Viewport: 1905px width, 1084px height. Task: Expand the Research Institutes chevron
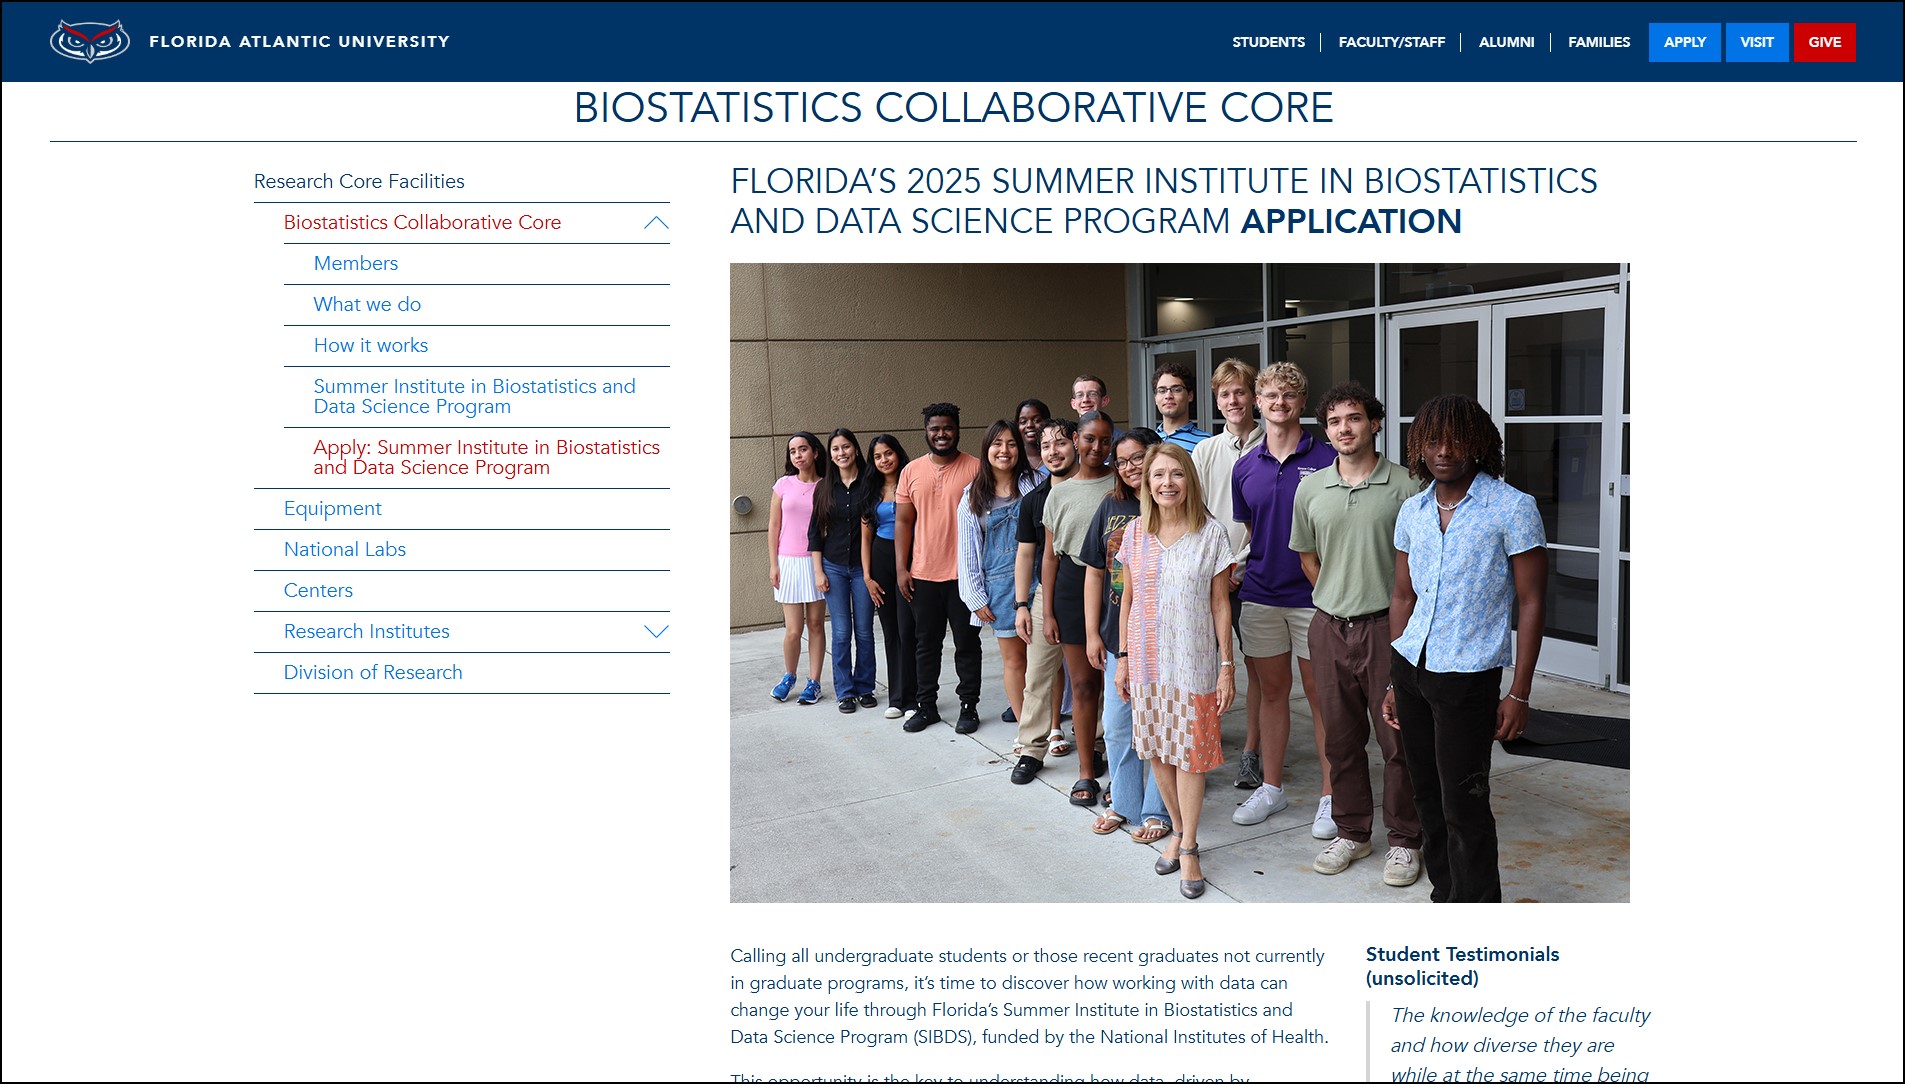(x=656, y=632)
